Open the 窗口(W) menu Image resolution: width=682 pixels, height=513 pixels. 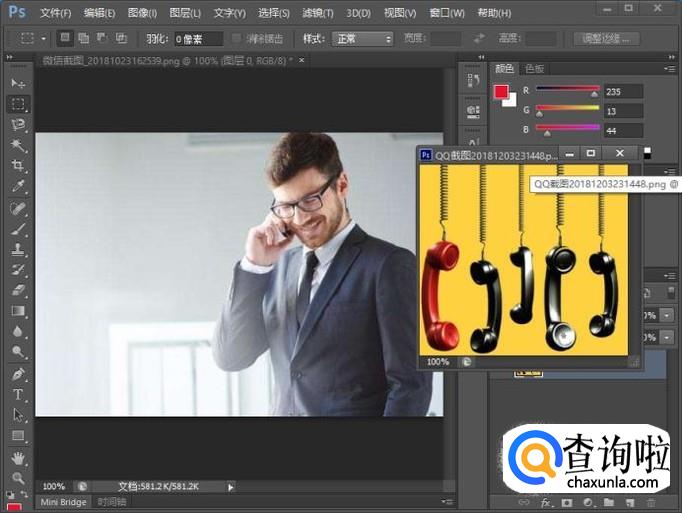(x=447, y=13)
